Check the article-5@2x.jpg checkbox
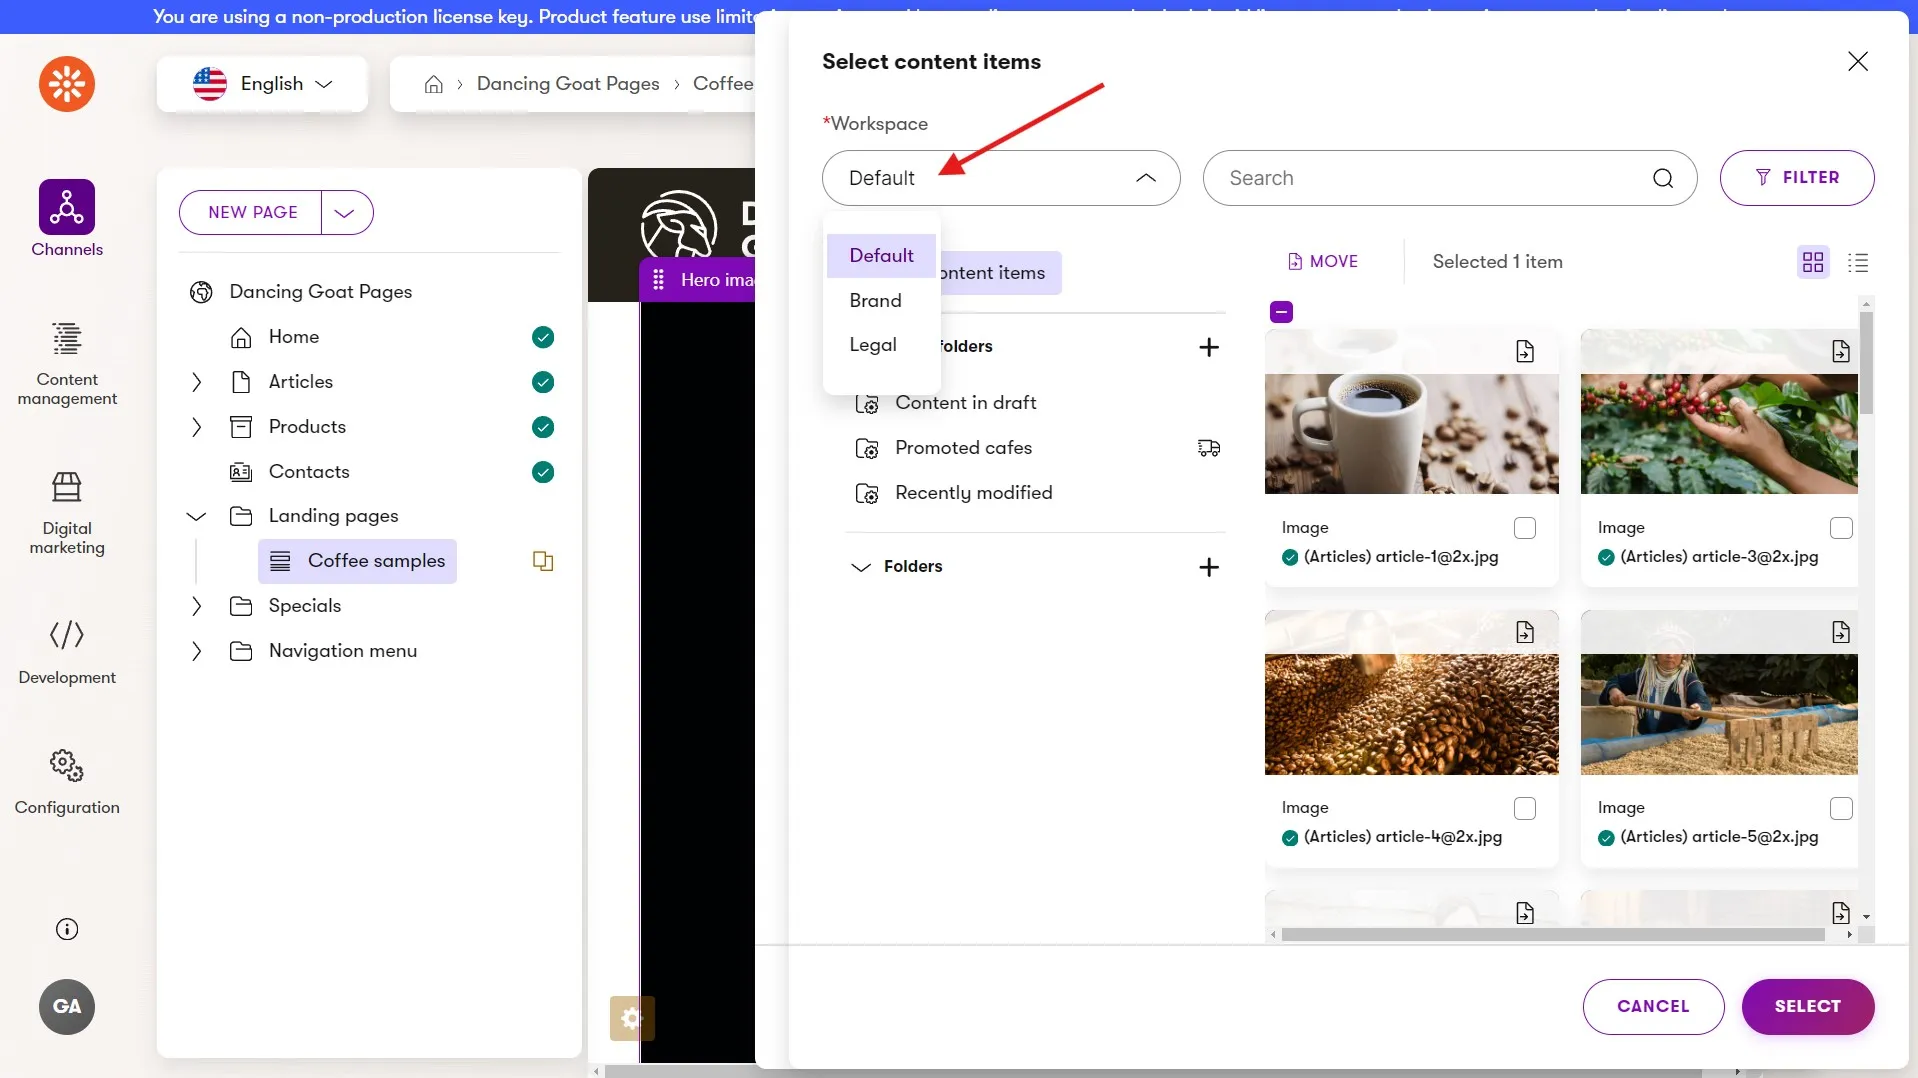The height and width of the screenshot is (1078, 1918). [1841, 808]
